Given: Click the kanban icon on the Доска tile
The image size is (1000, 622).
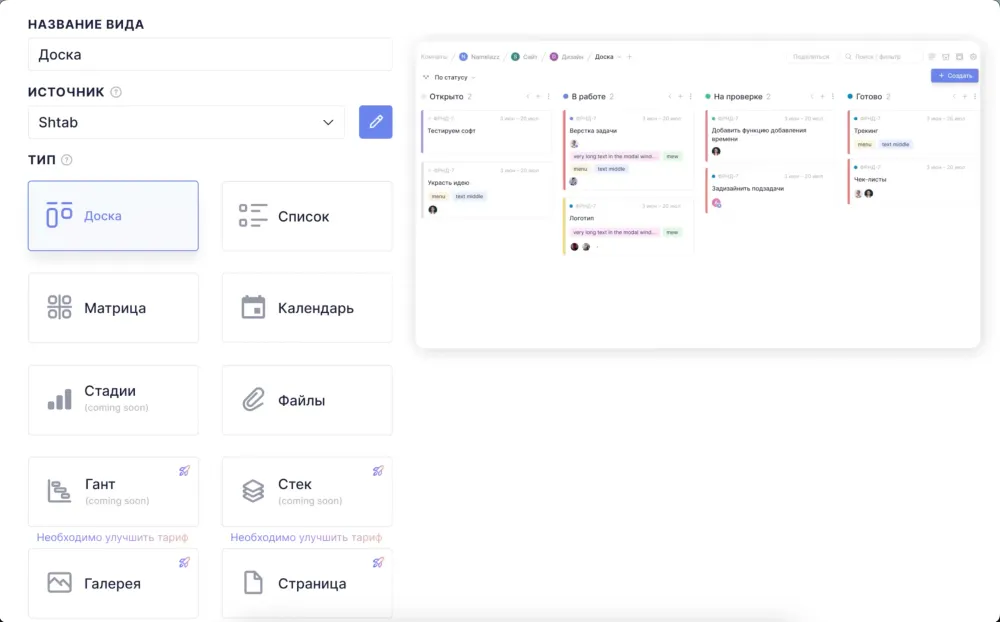Looking at the screenshot, I should 59,215.
